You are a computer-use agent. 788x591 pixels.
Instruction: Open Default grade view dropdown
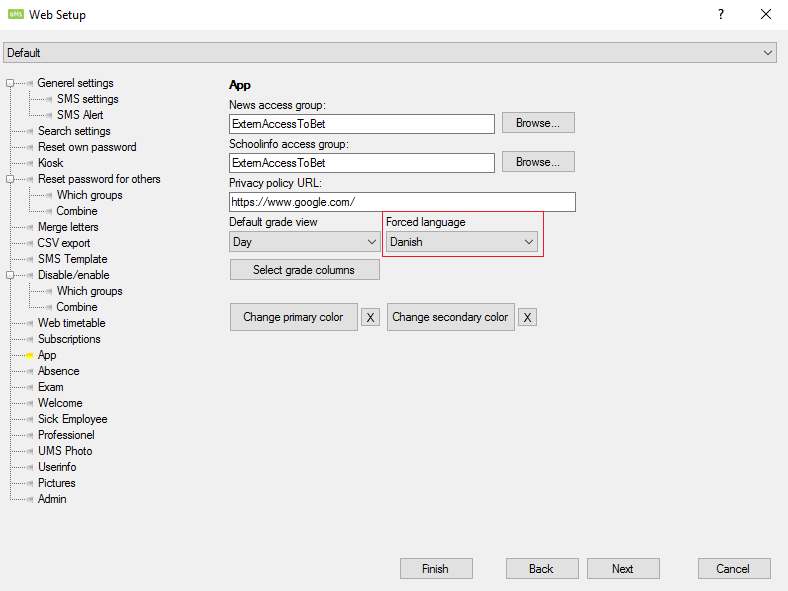click(x=303, y=242)
